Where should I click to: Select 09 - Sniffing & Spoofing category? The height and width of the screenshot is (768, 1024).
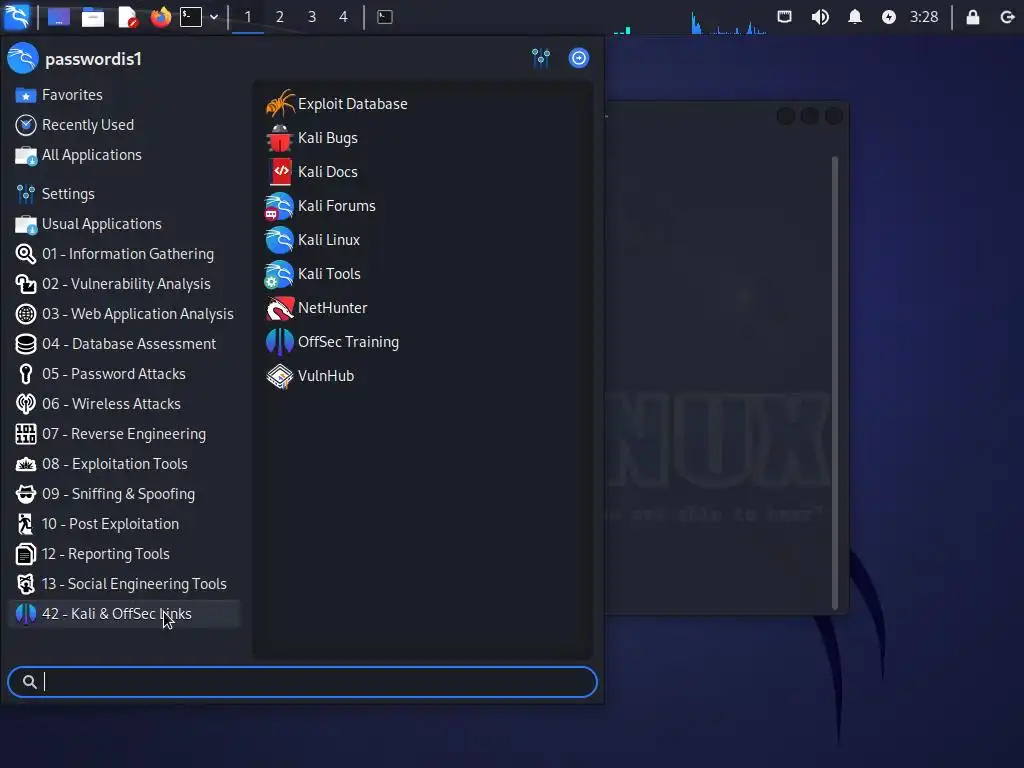[x=124, y=494]
